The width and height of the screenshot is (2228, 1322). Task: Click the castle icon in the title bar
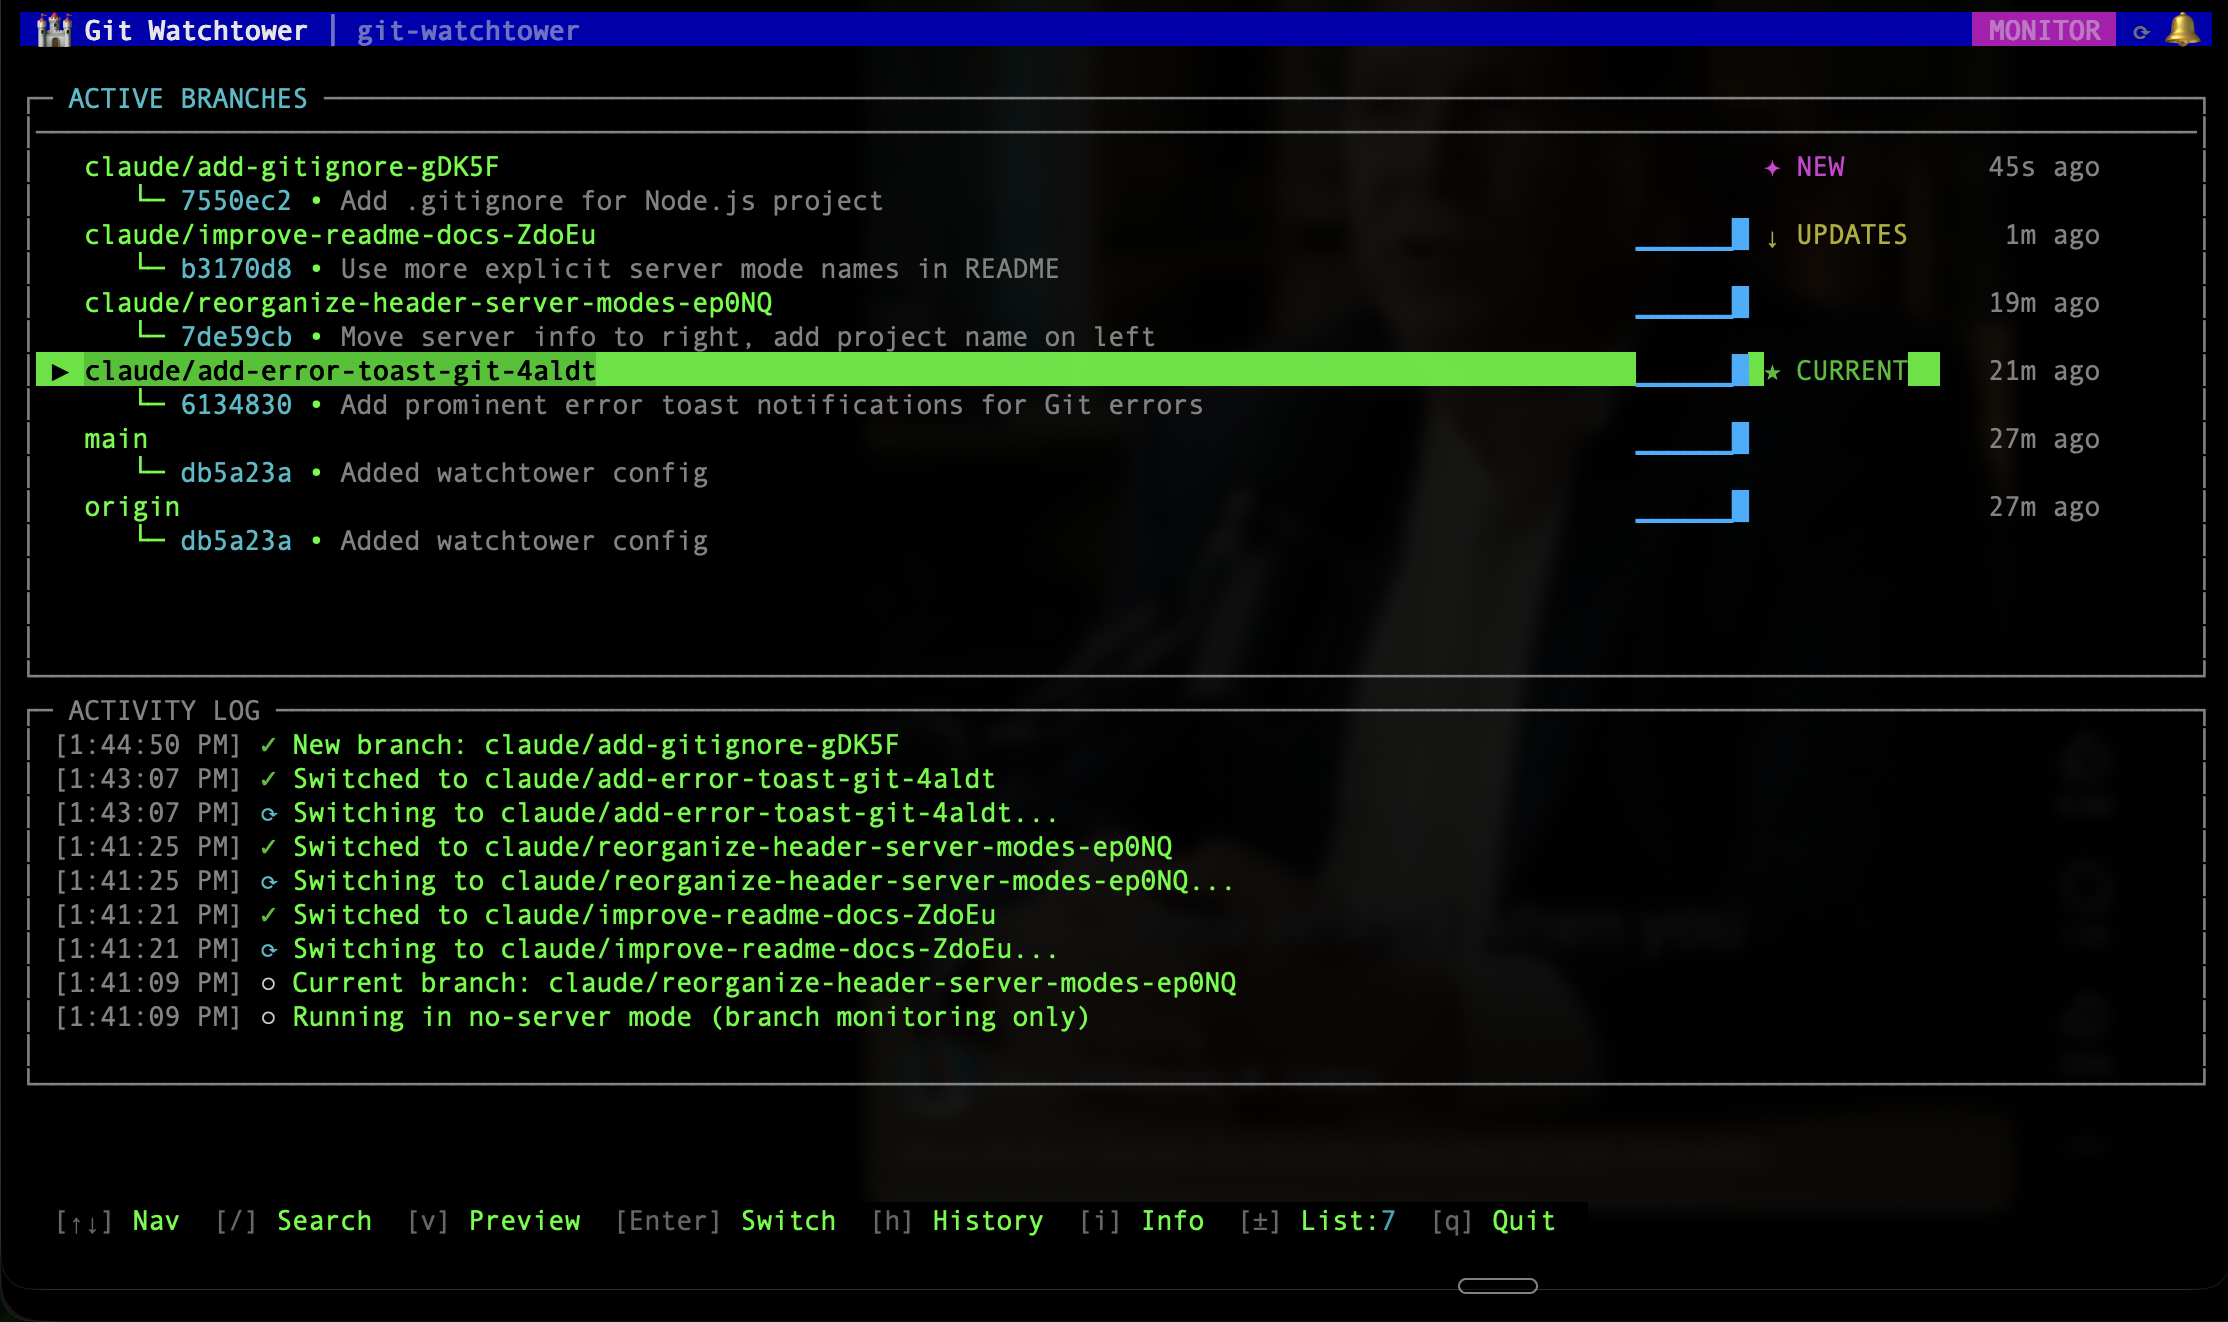[x=53, y=29]
